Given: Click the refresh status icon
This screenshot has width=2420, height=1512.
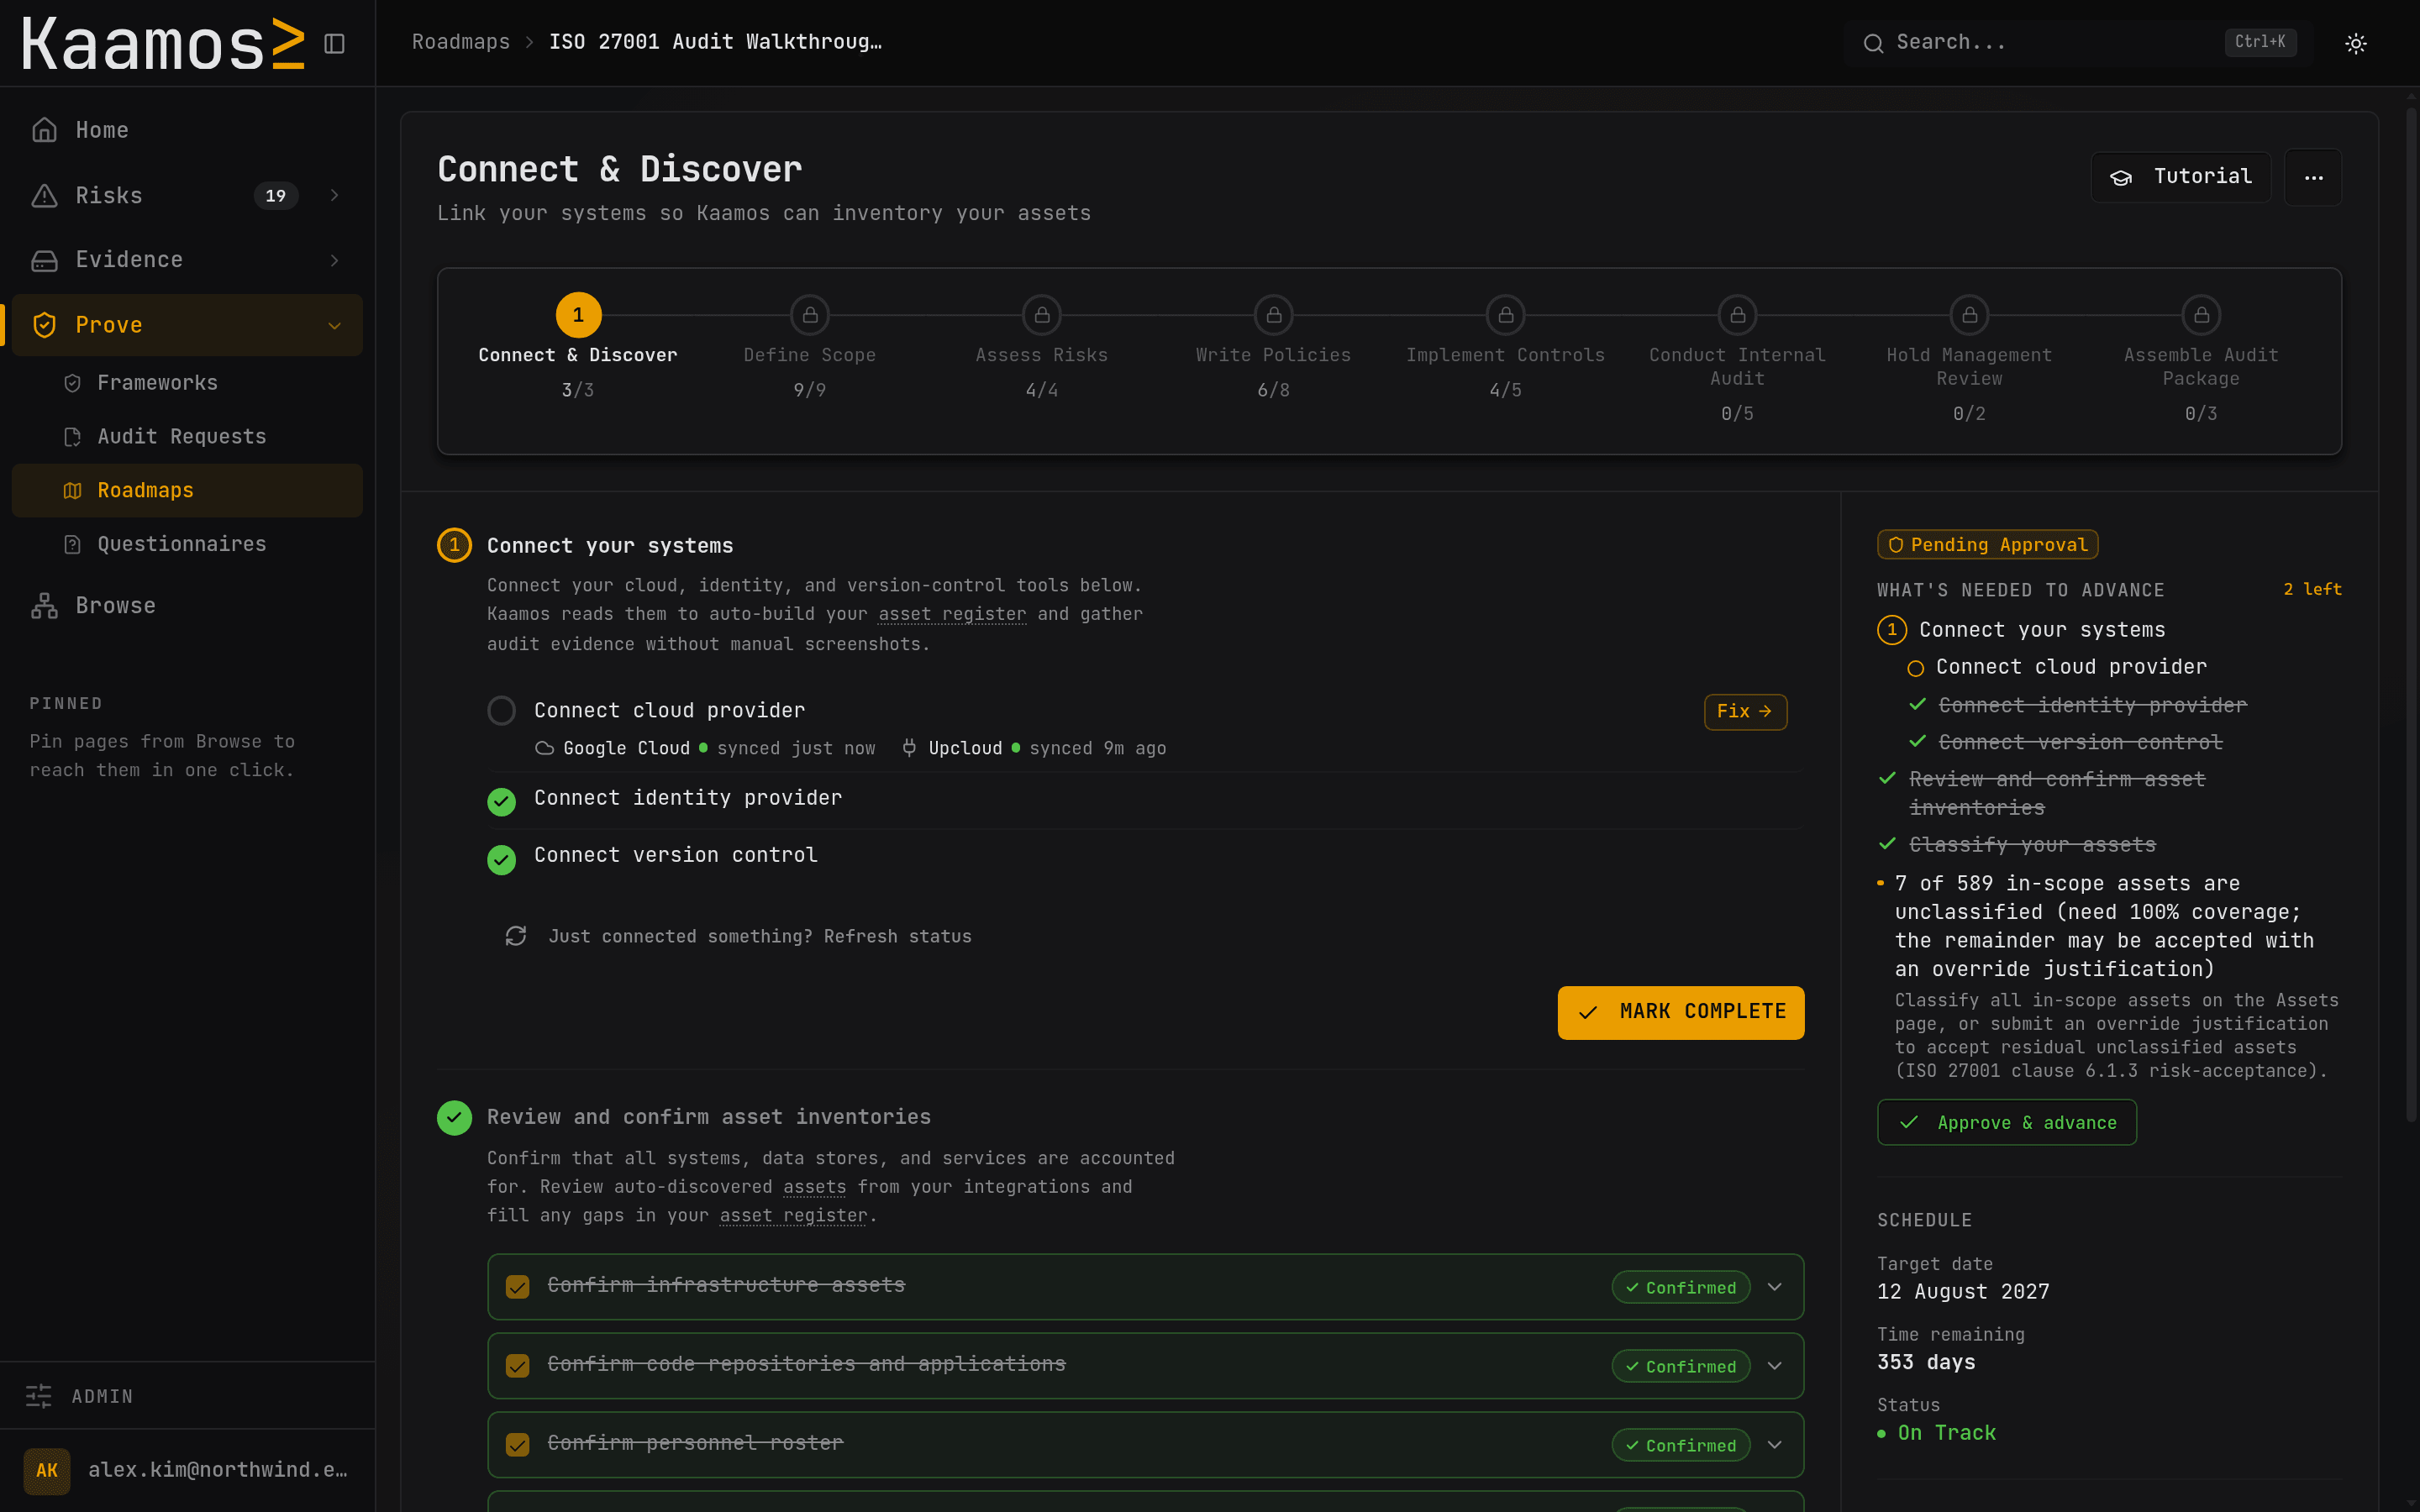Looking at the screenshot, I should coord(516,936).
